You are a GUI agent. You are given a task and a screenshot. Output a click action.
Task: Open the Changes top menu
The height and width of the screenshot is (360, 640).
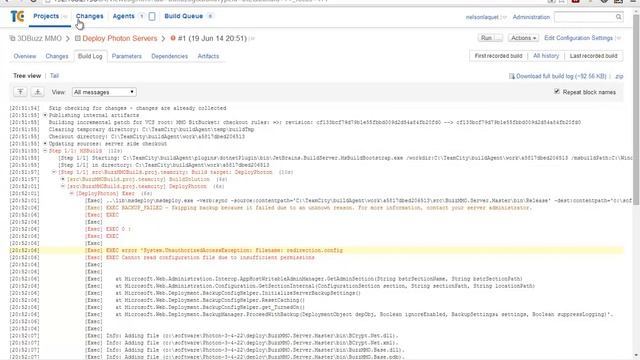(89, 16)
